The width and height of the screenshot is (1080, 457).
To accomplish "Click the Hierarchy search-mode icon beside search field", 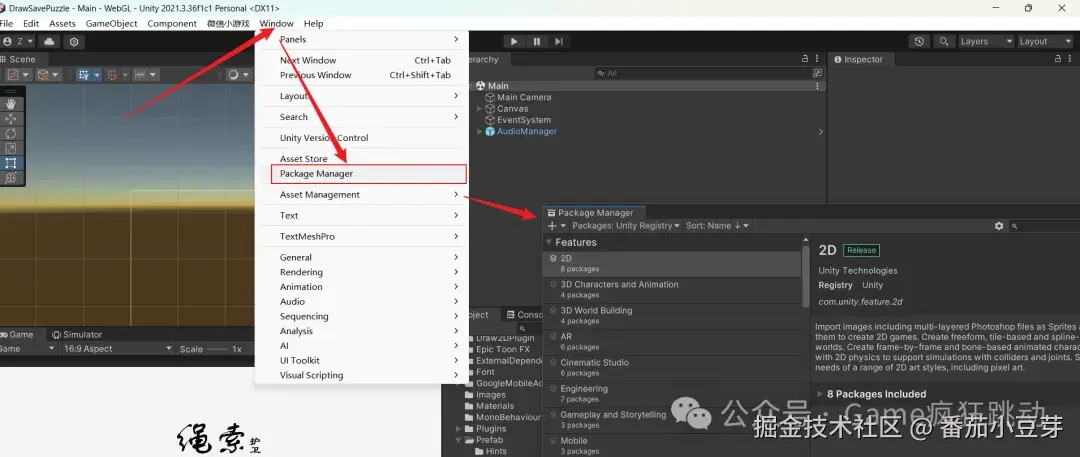I will (x=817, y=72).
